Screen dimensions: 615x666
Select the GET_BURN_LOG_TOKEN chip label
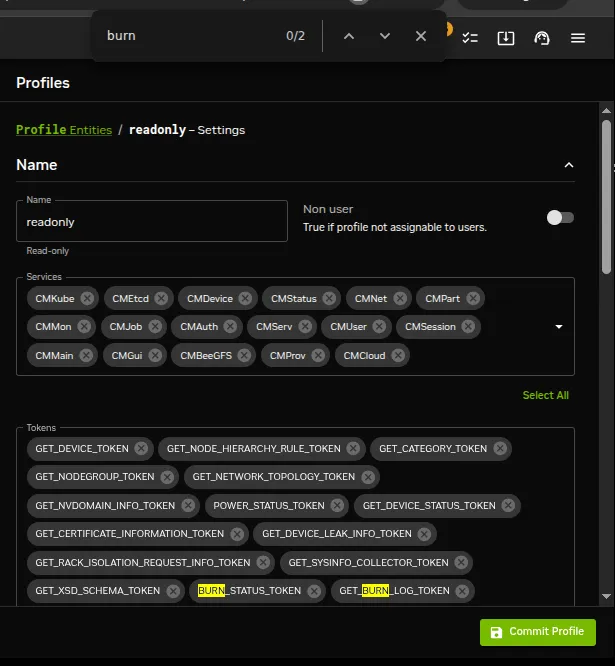394,591
